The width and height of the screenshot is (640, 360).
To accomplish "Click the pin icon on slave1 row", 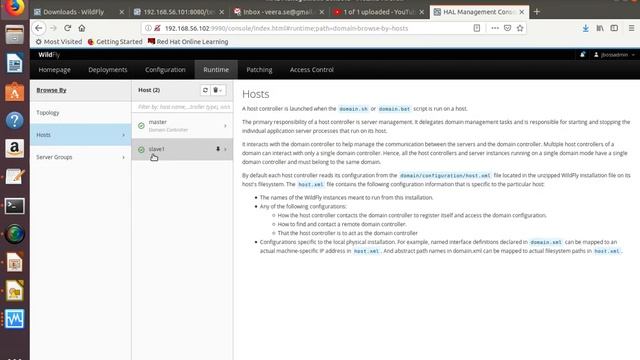I will click(218, 149).
